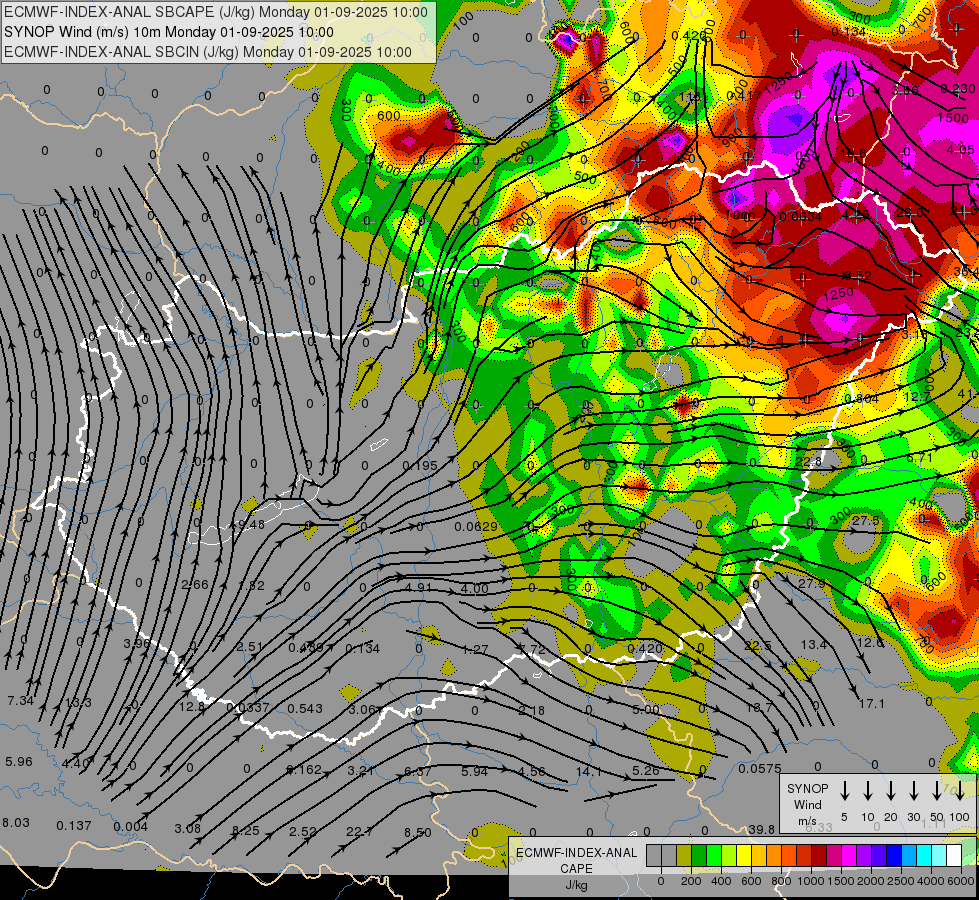Click the SYNOP Wind 10m title line
This screenshot has height=900, width=979.
(169, 32)
